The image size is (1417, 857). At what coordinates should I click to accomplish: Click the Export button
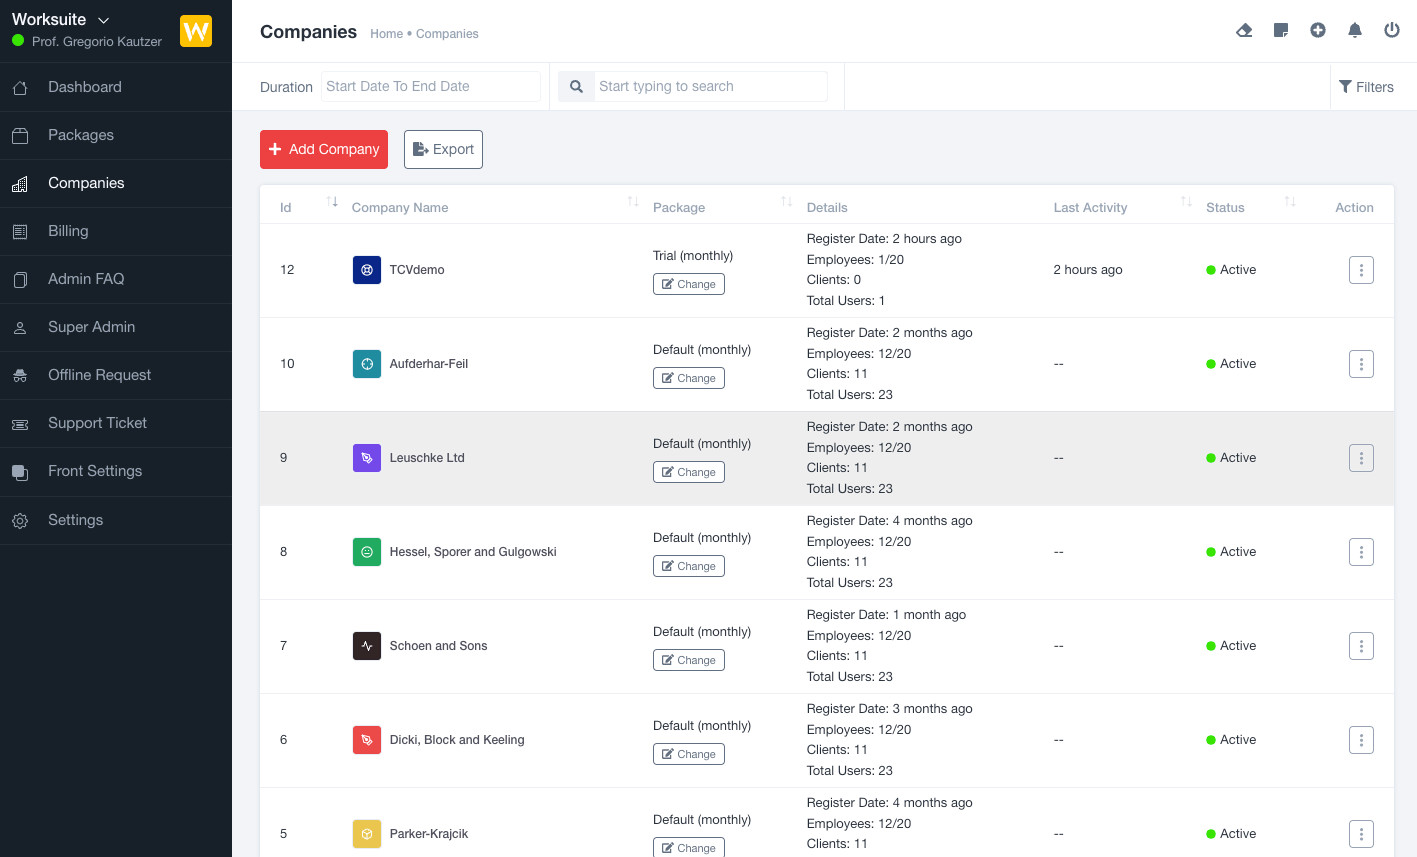(x=443, y=149)
